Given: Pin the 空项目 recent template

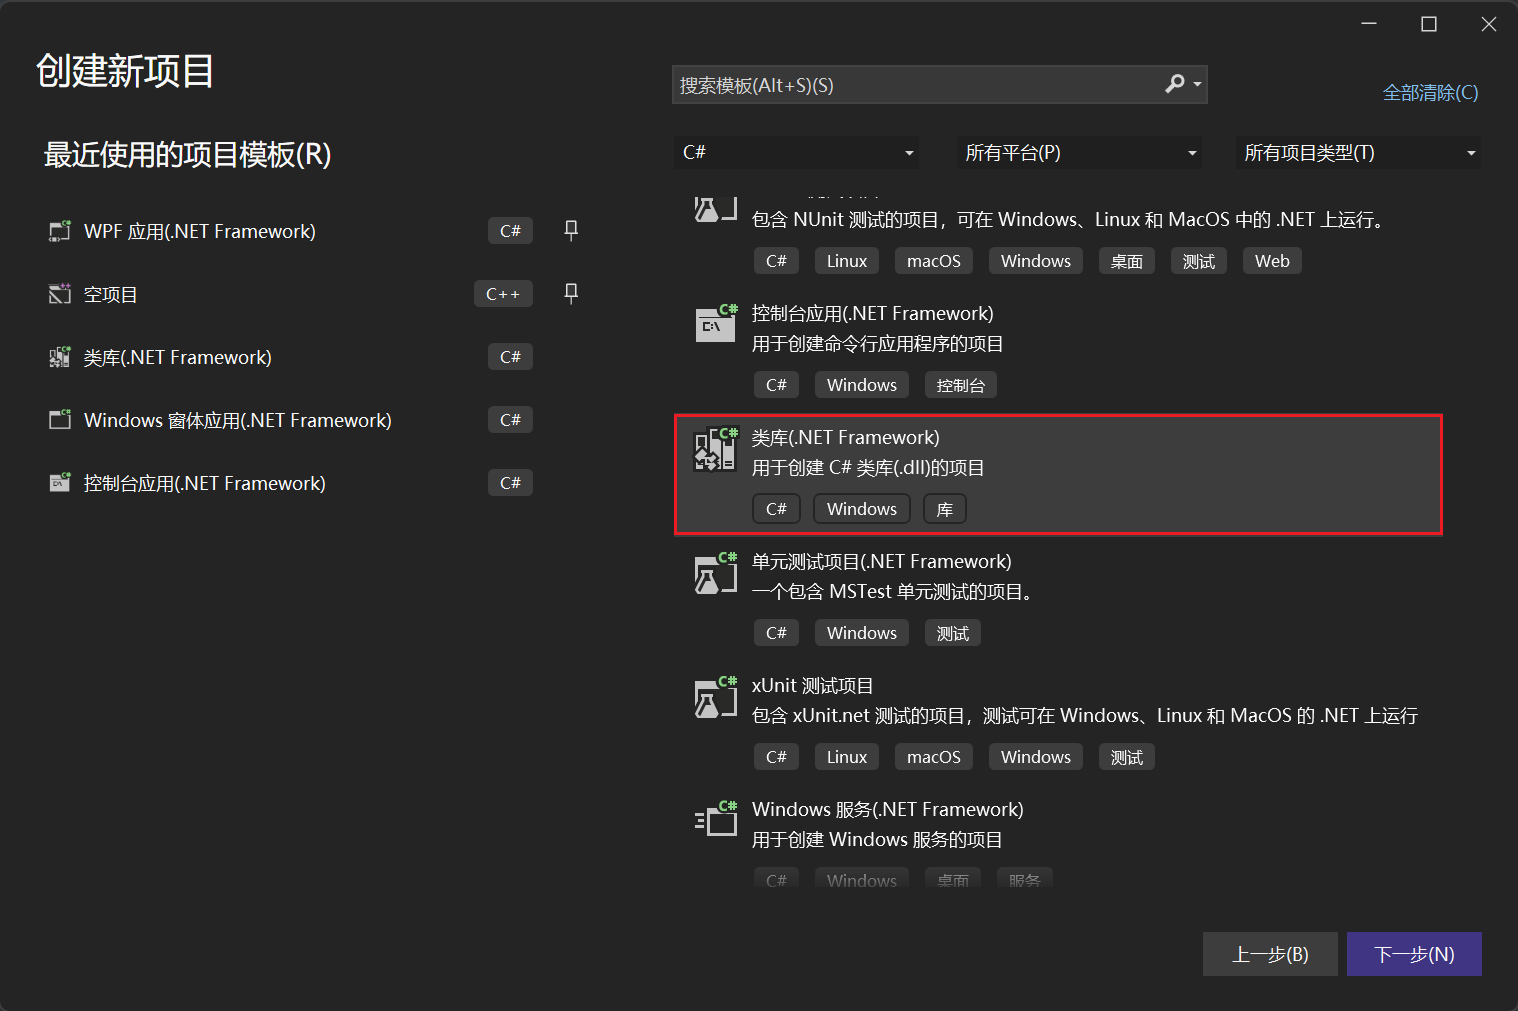Looking at the screenshot, I should pos(571,293).
